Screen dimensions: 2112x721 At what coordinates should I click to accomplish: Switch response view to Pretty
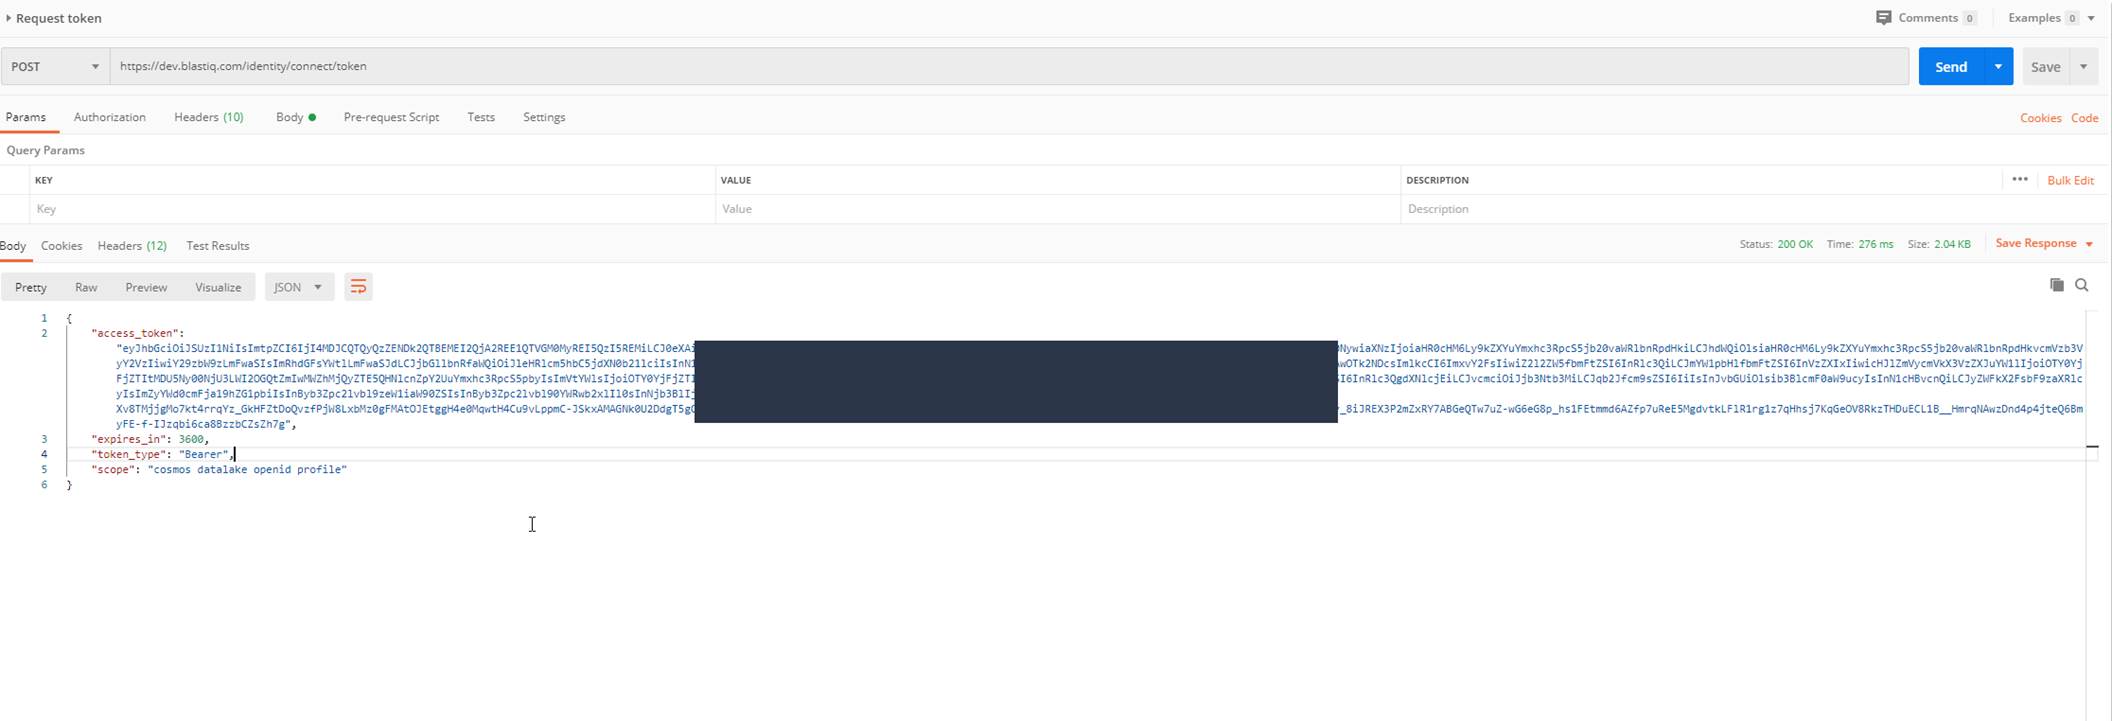click(x=31, y=287)
